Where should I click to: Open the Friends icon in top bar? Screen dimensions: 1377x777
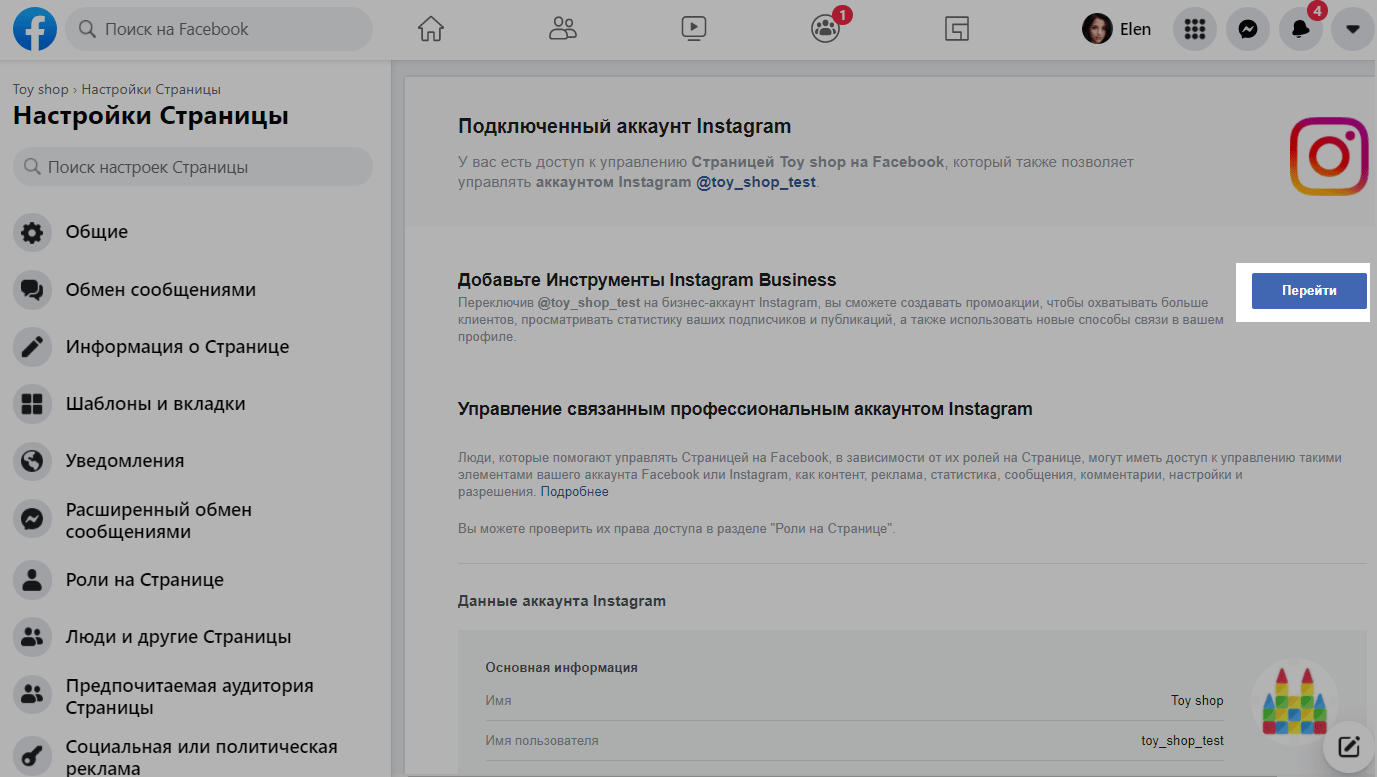pyautogui.click(x=563, y=29)
